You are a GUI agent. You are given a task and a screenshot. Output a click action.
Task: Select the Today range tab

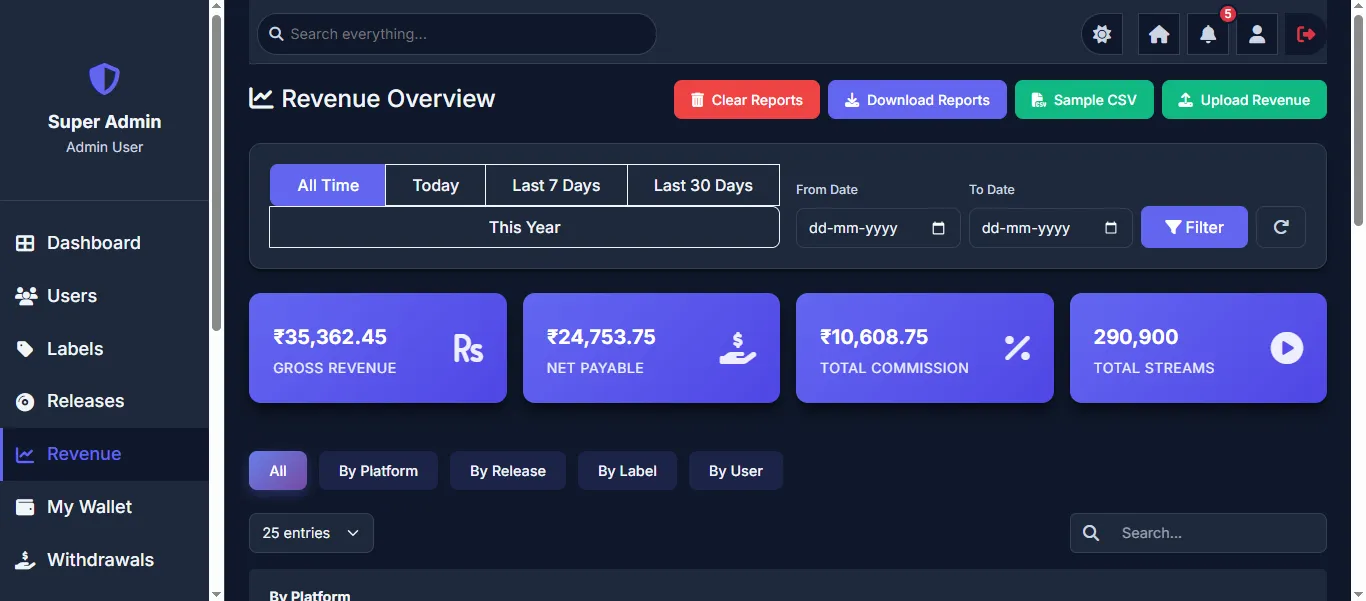(x=436, y=185)
